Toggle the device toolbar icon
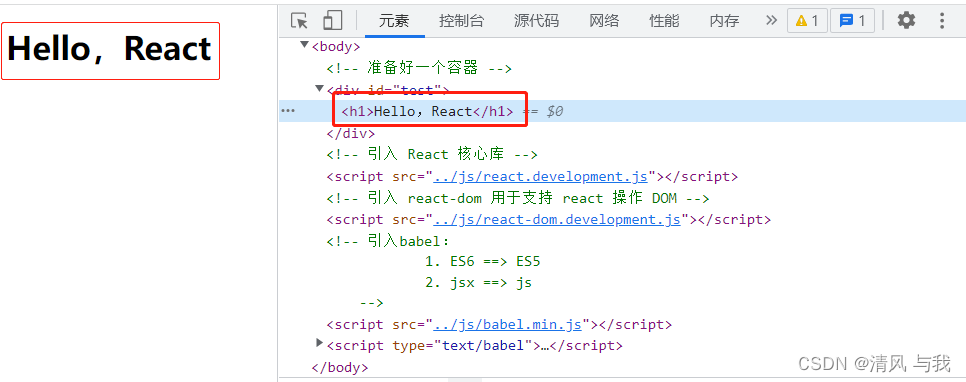The height and width of the screenshot is (382, 966). pyautogui.click(x=333, y=20)
